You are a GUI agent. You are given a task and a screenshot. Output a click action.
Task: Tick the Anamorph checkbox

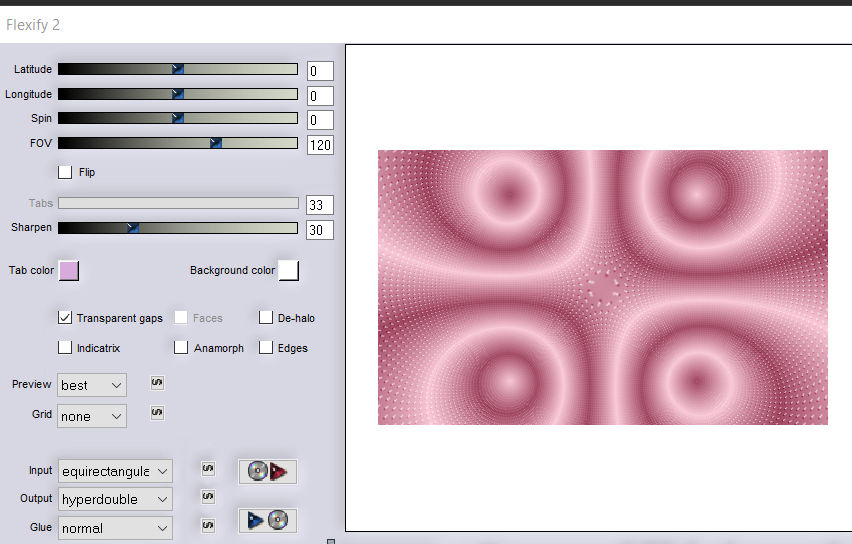[181, 347]
